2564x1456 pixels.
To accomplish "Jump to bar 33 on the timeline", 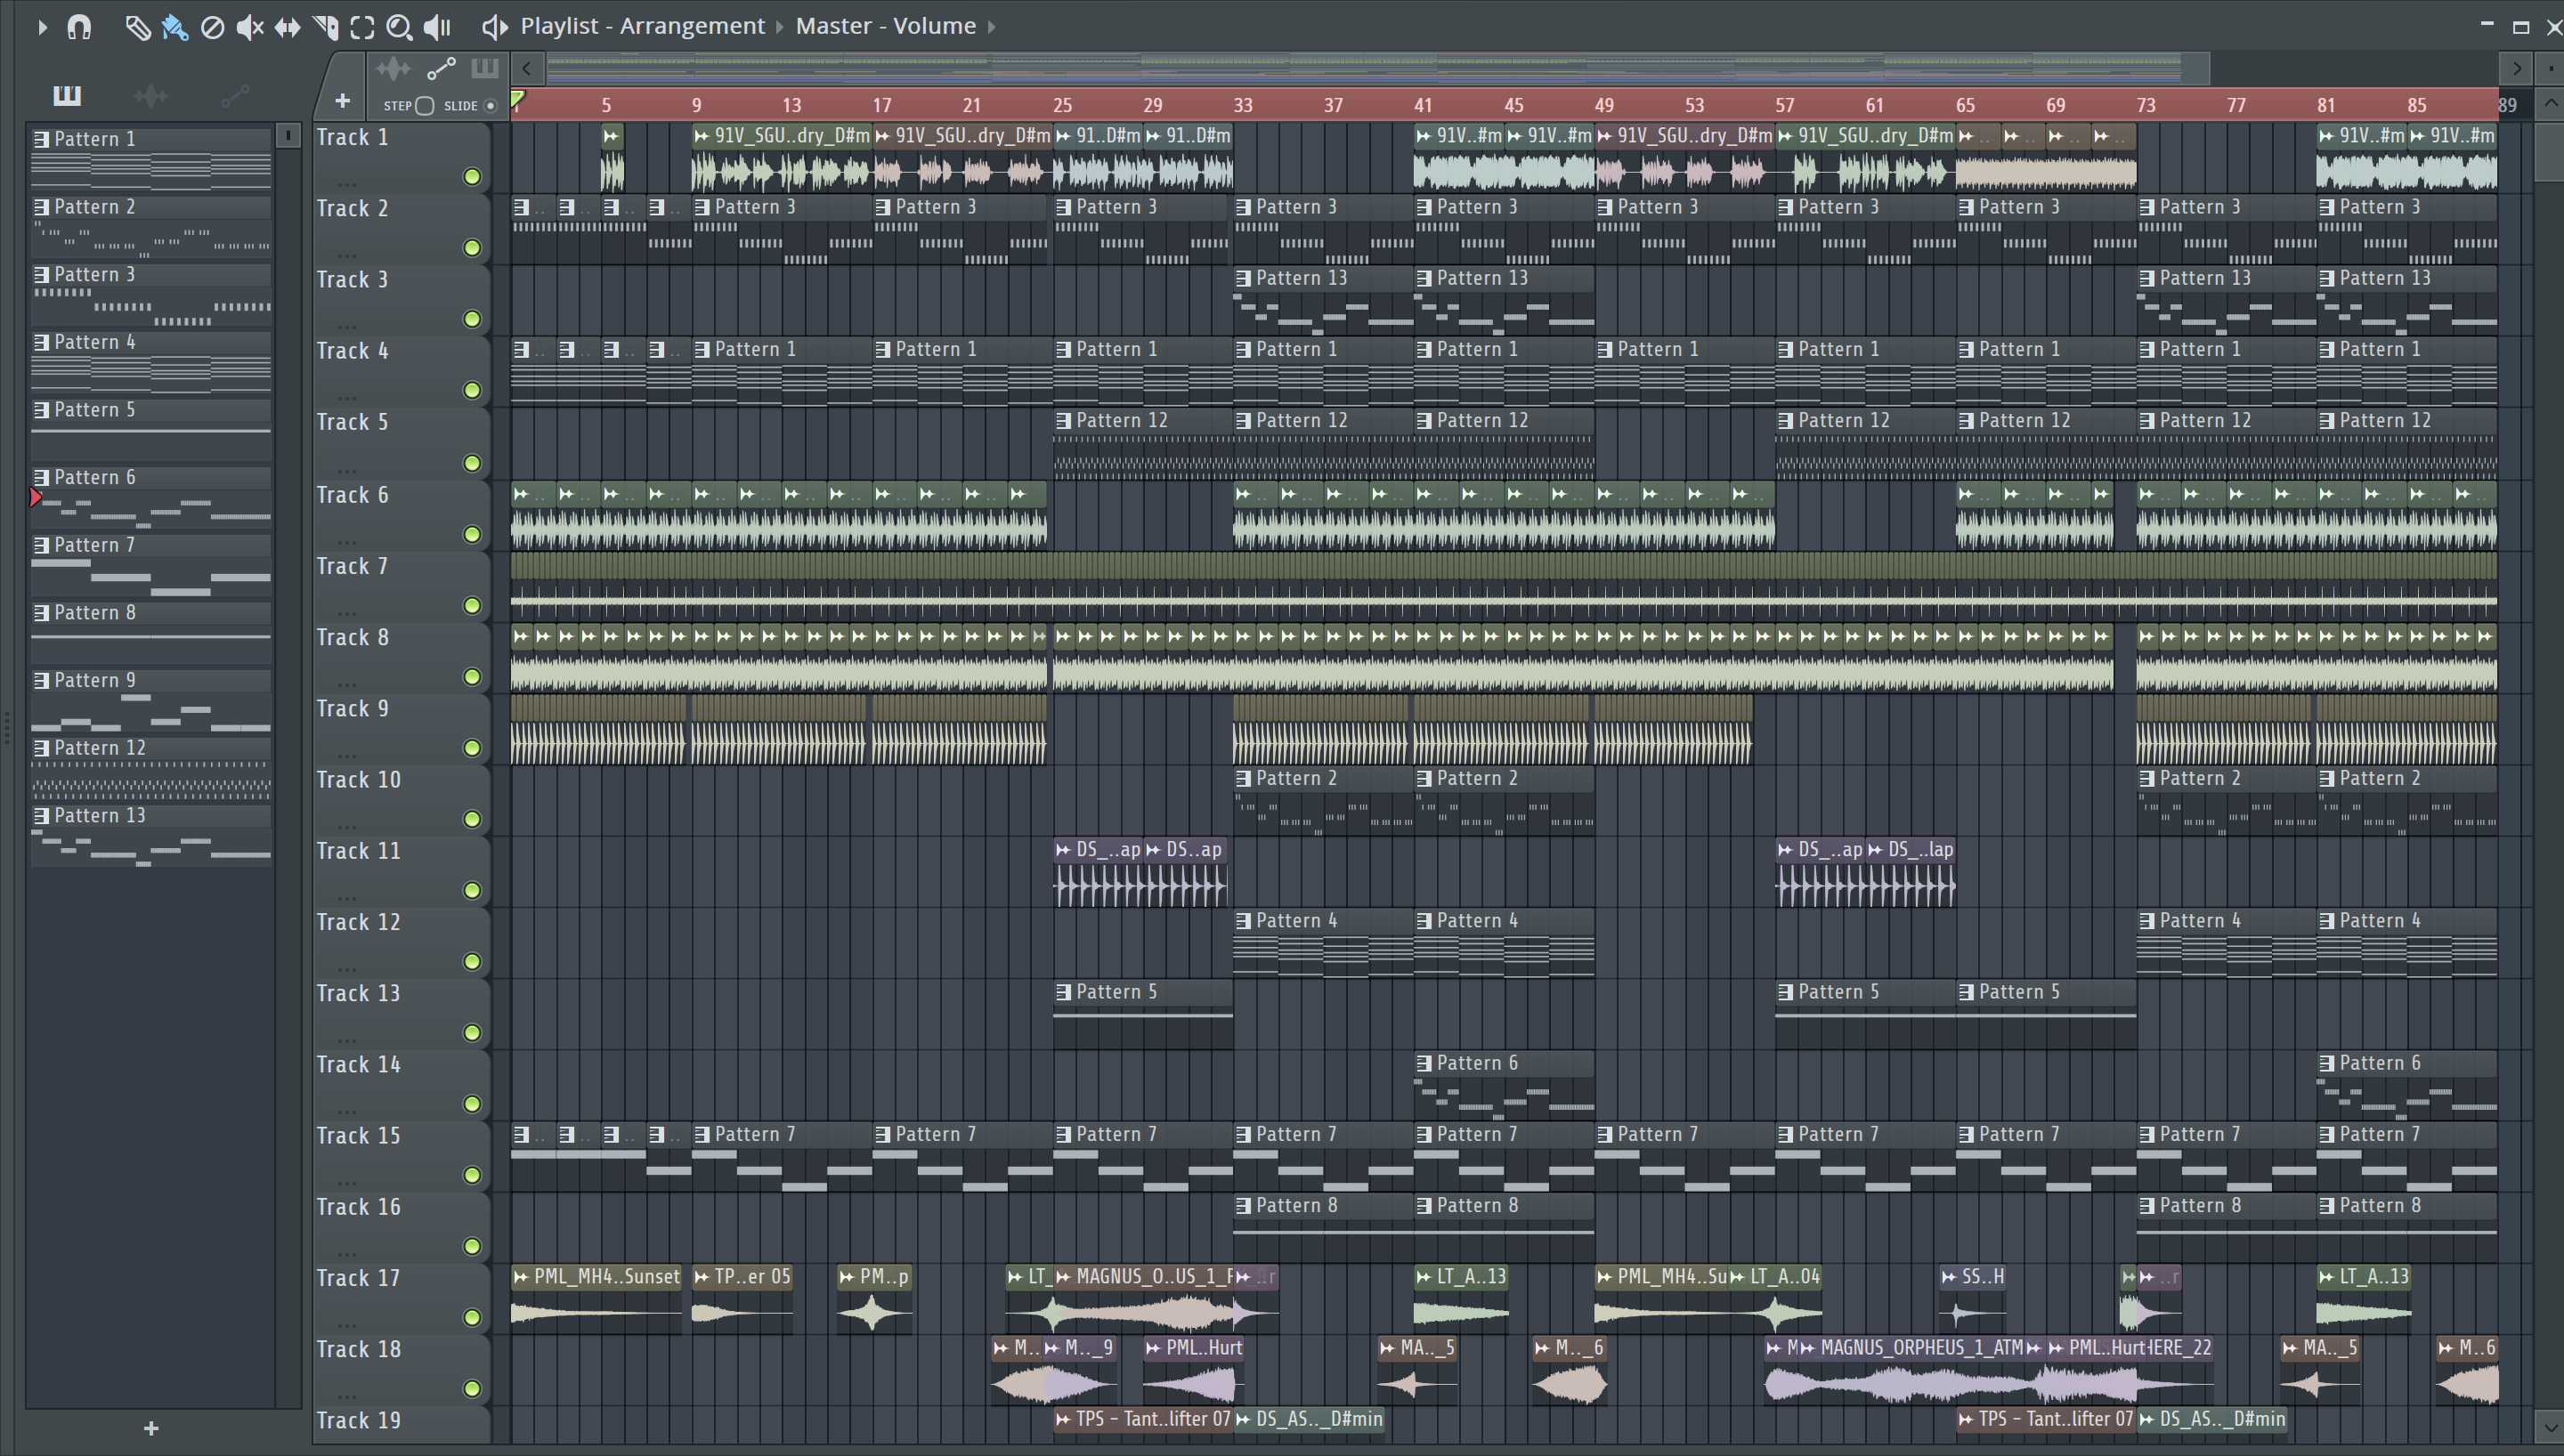I will (x=1242, y=105).
